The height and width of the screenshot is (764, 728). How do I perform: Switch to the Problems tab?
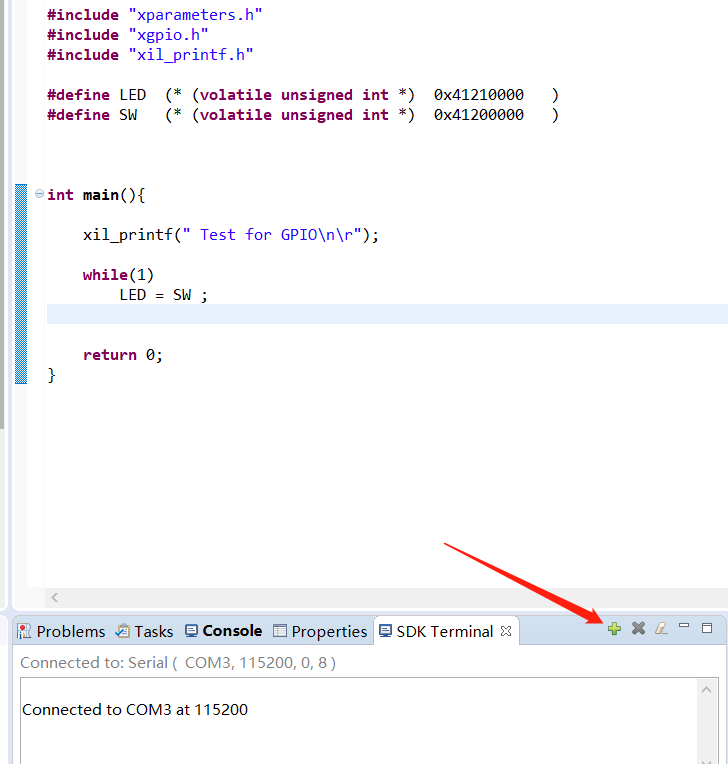(x=61, y=631)
